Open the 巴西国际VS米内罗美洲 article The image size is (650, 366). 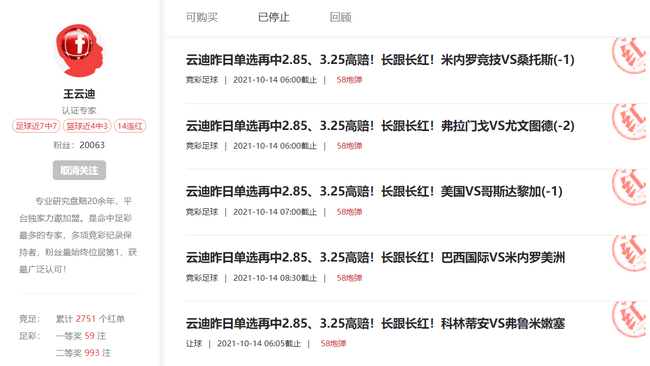pyautogui.click(x=375, y=258)
